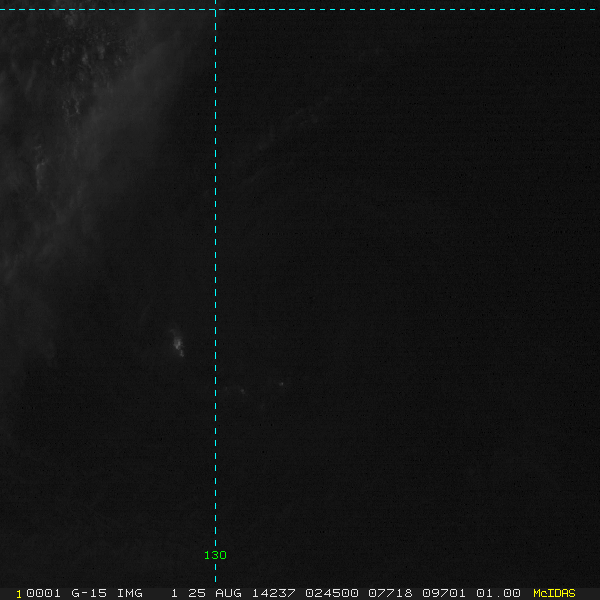The height and width of the screenshot is (600, 600).
Task: Click the image time 024500
Action: 332,593
